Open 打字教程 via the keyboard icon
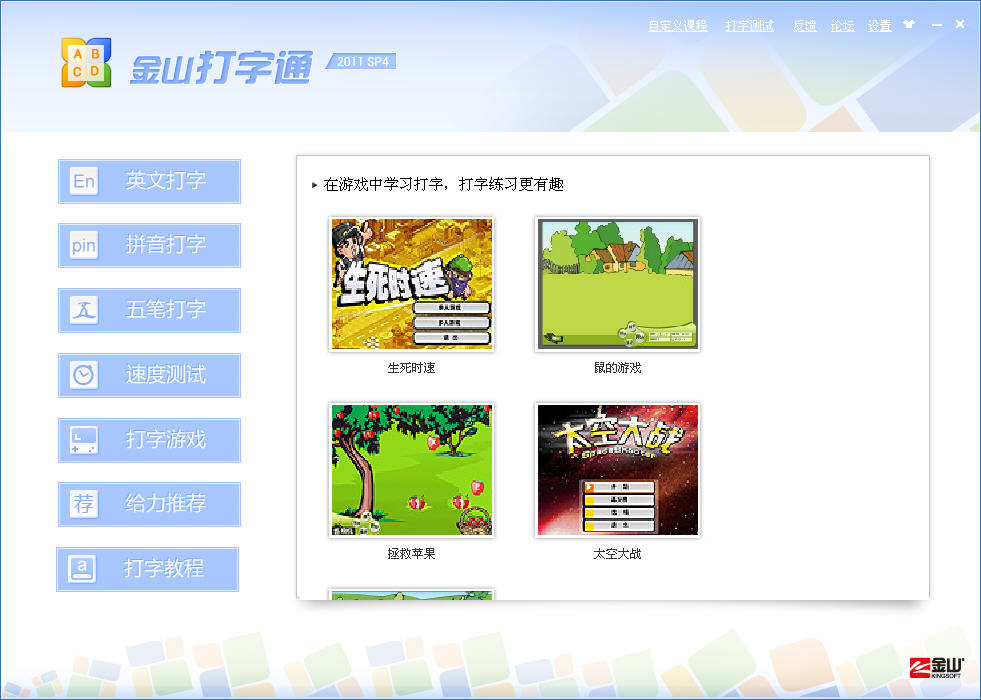The width and height of the screenshot is (981, 700). point(82,569)
